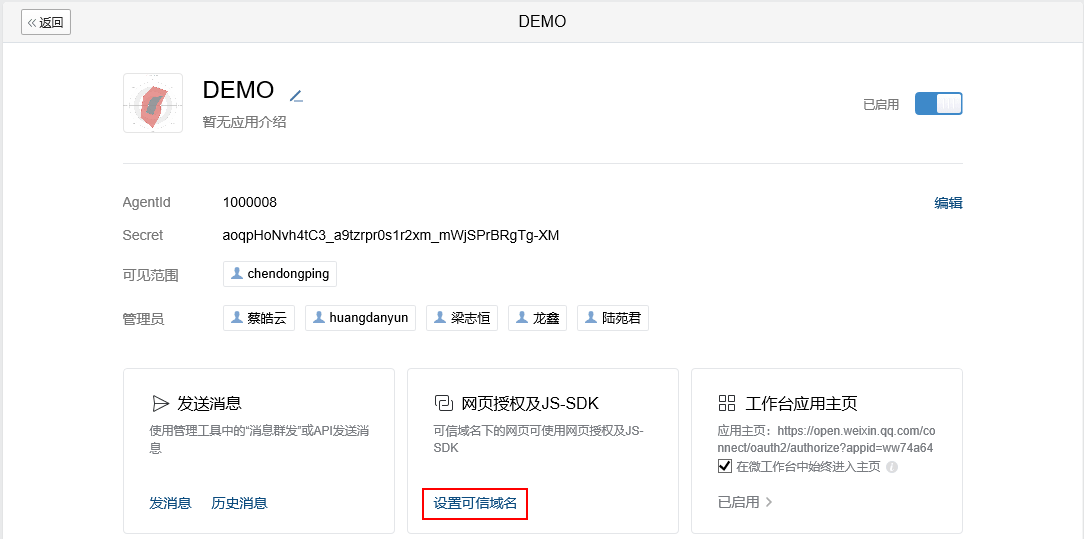
Task: Click the 网页授权及JS-SDK overlapping squares icon
Action: (x=442, y=403)
